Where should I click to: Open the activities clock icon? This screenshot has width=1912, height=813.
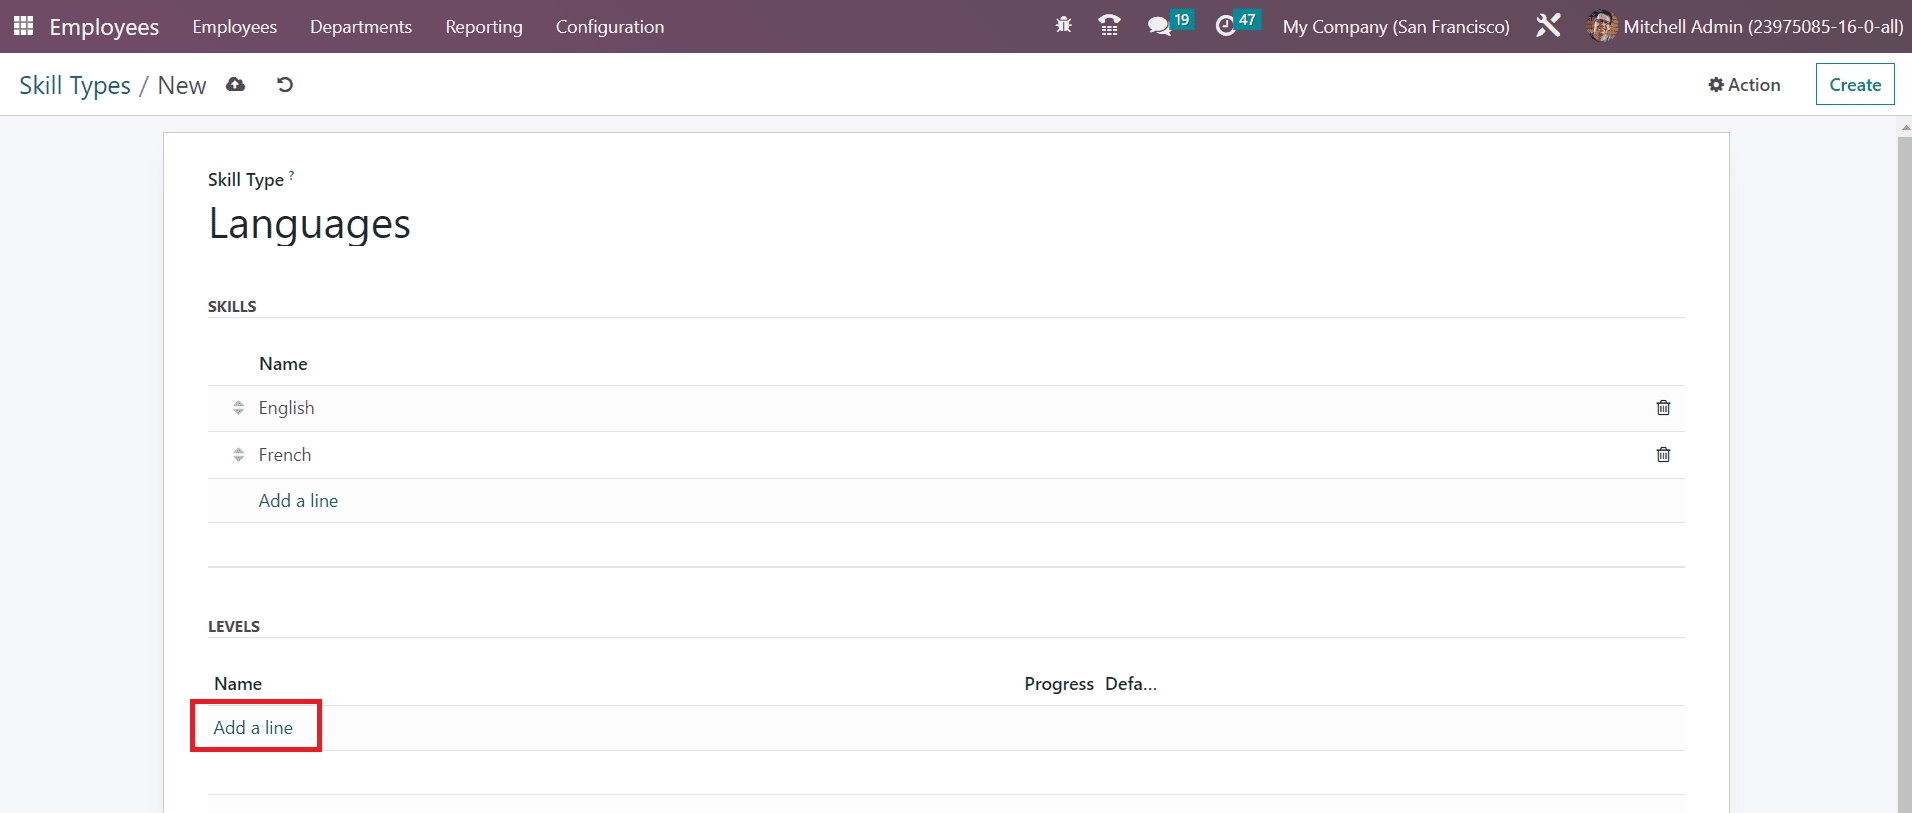pos(1226,26)
